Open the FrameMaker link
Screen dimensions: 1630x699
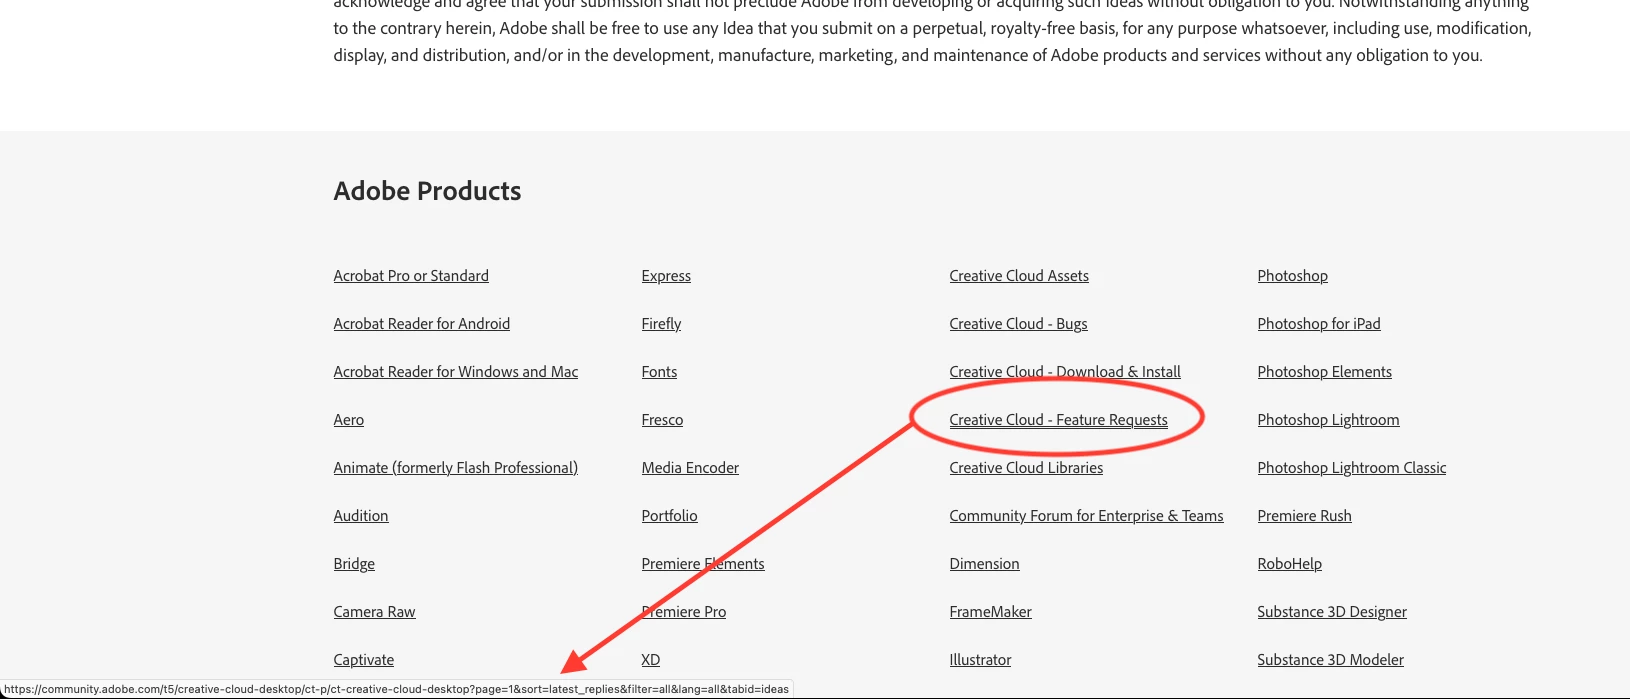tap(990, 612)
